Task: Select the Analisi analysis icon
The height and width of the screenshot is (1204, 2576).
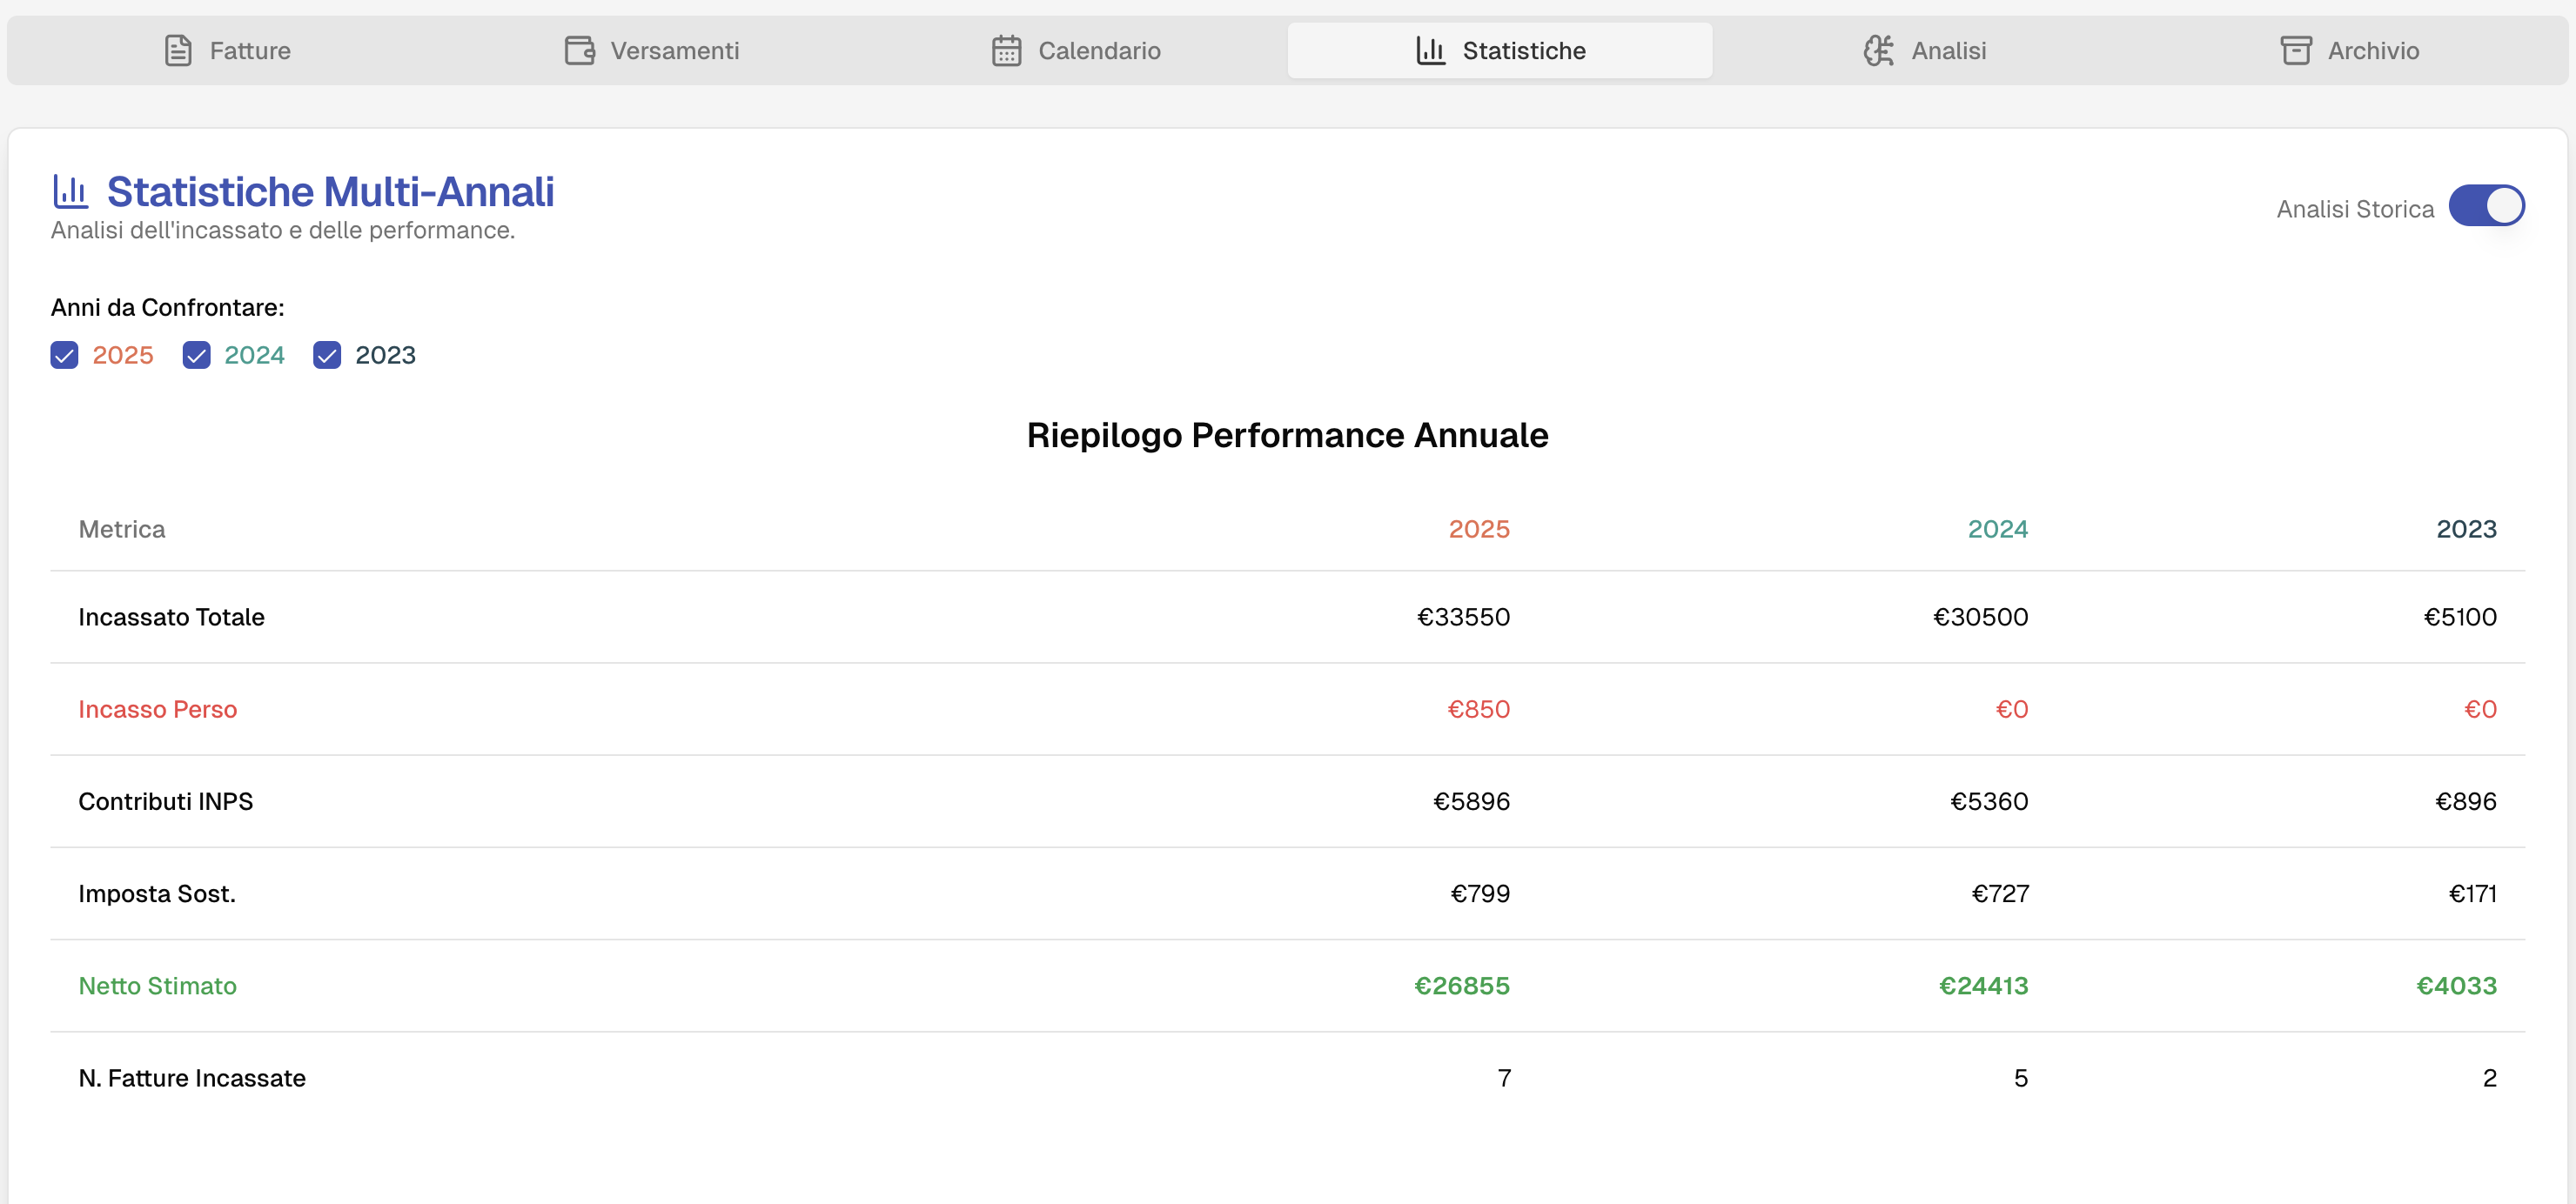Action: click(x=1878, y=50)
